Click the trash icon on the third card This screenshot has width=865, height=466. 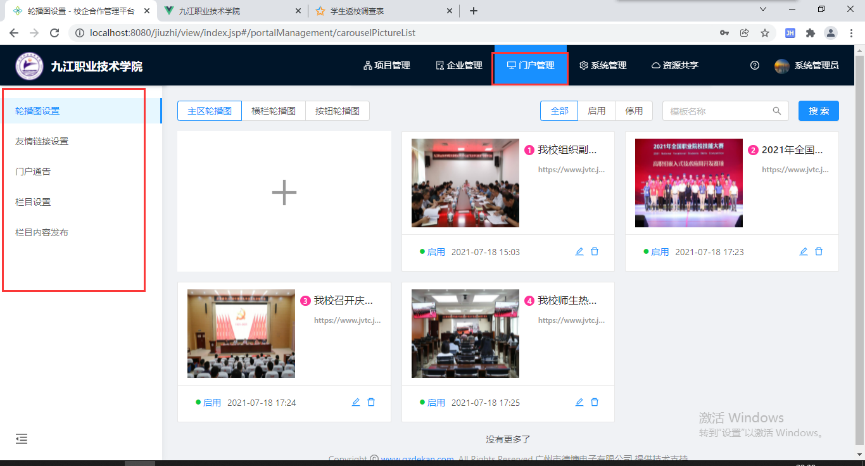tap(371, 402)
